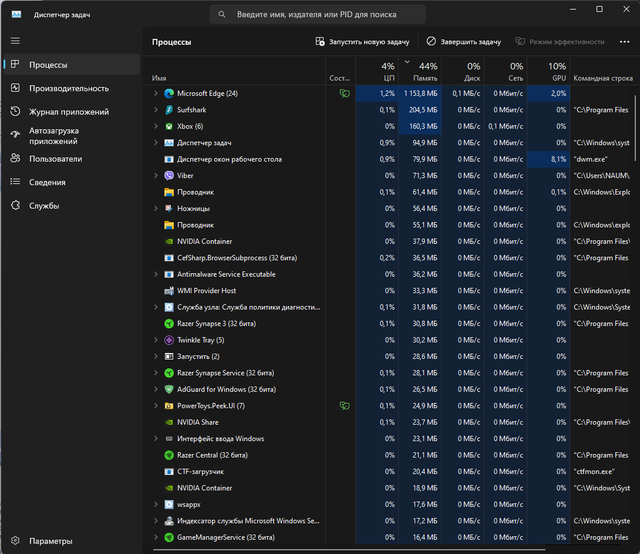
Task: Open the Процессы page
Action: click(x=72, y=65)
